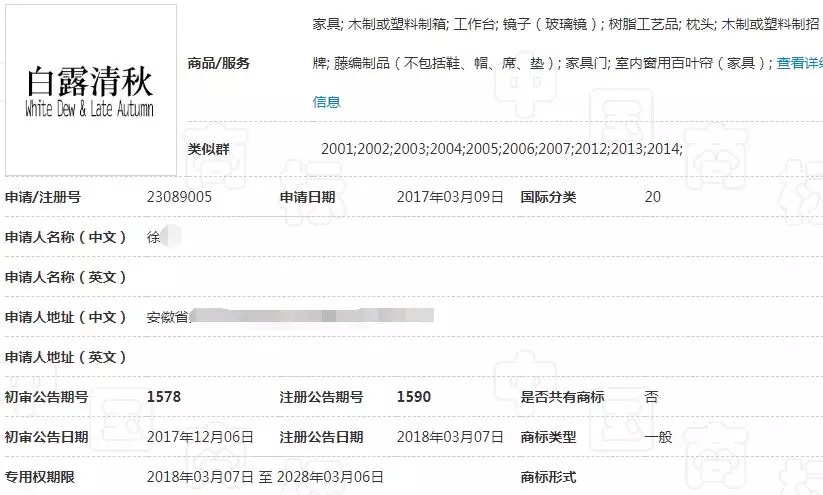Click the 申请人地址（英文）label

click(66, 357)
